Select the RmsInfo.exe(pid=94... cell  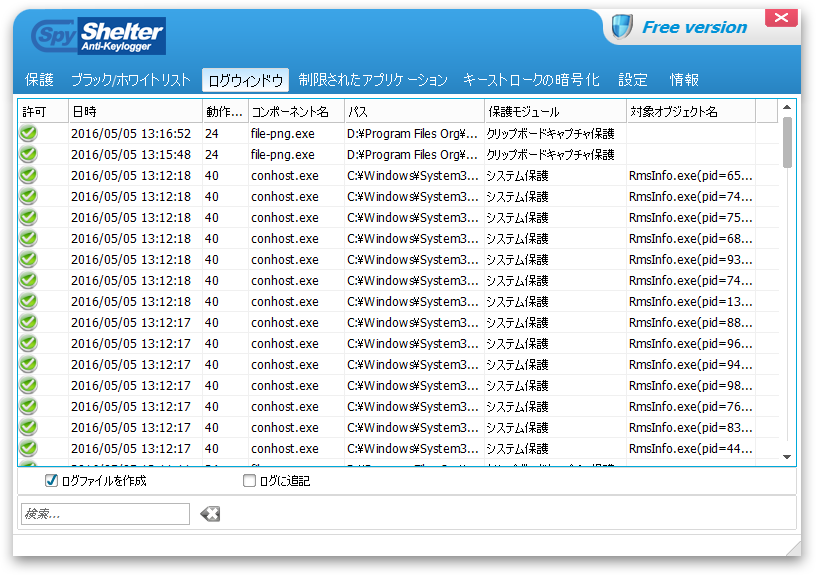click(x=691, y=365)
